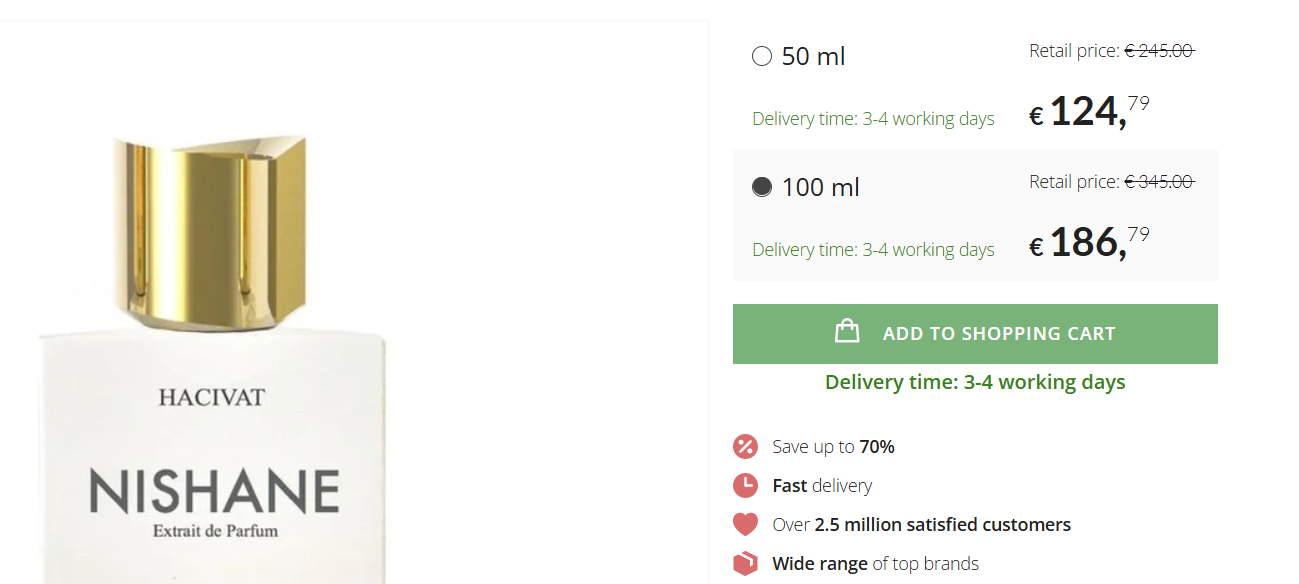Click the € 124,79 price
Image resolution: width=1299 pixels, height=584 pixels.
click(x=1089, y=112)
